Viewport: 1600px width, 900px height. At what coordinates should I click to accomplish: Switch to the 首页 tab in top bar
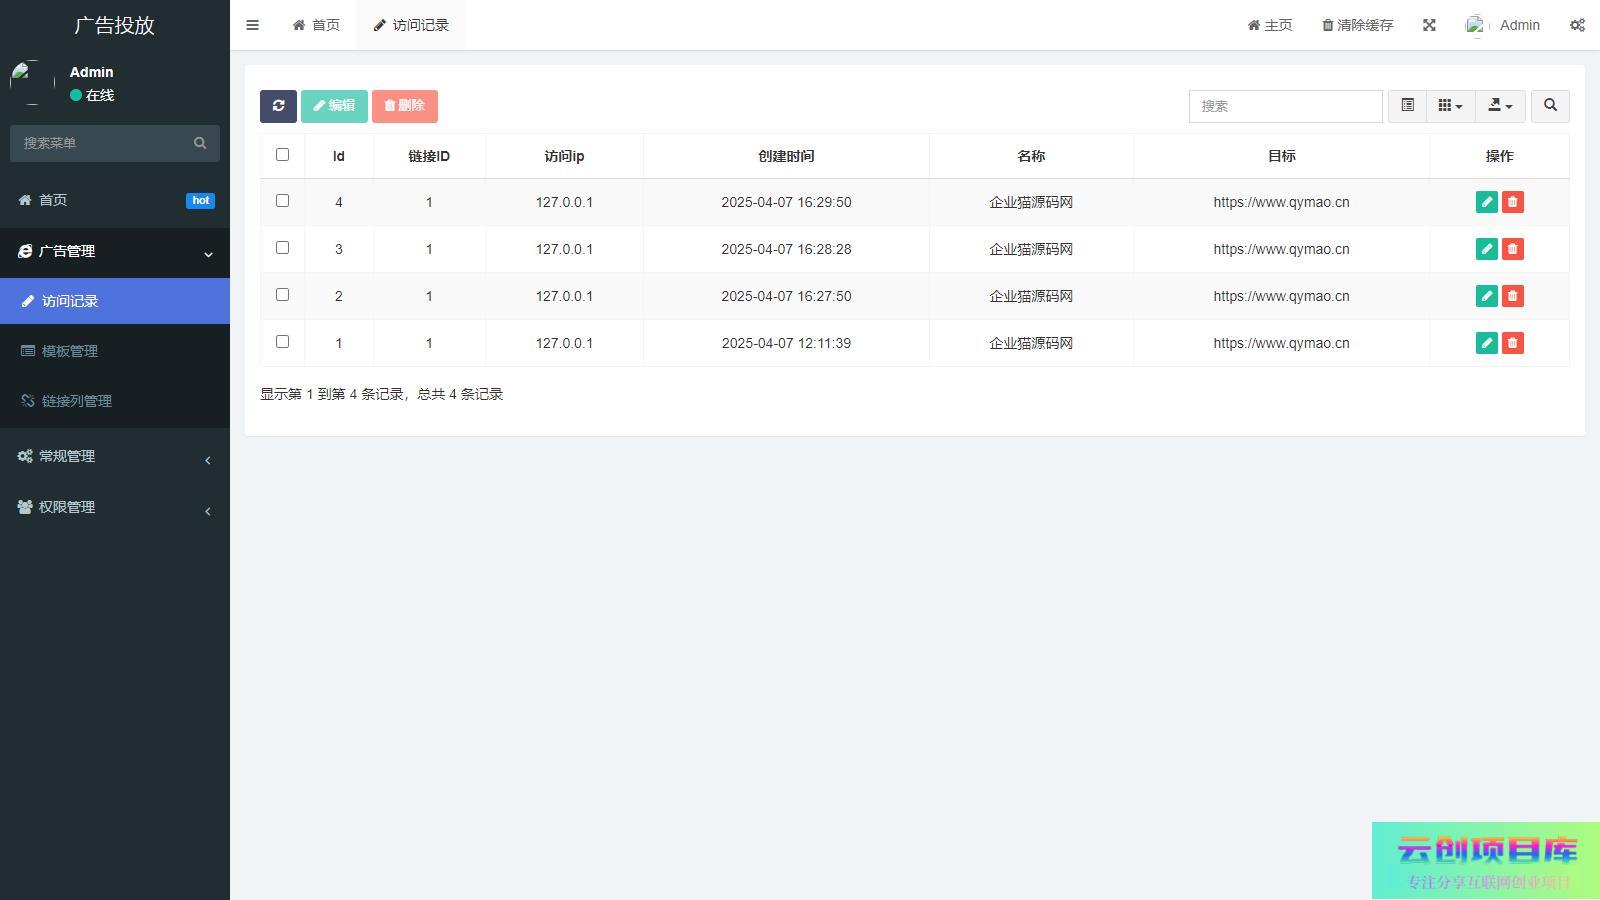coord(316,25)
